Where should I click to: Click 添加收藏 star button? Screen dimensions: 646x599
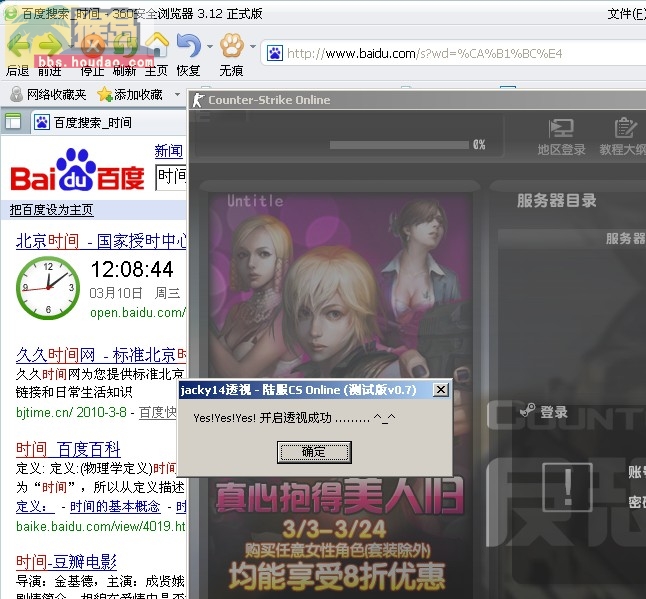pos(130,94)
